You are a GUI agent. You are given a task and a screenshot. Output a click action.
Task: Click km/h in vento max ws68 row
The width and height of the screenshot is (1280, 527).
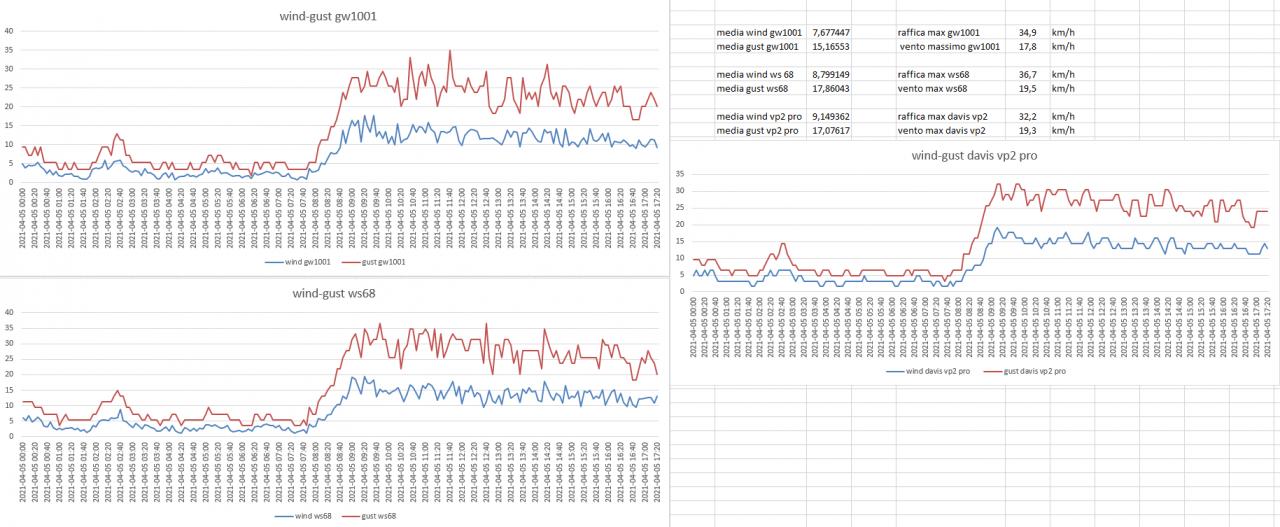(x=1063, y=88)
